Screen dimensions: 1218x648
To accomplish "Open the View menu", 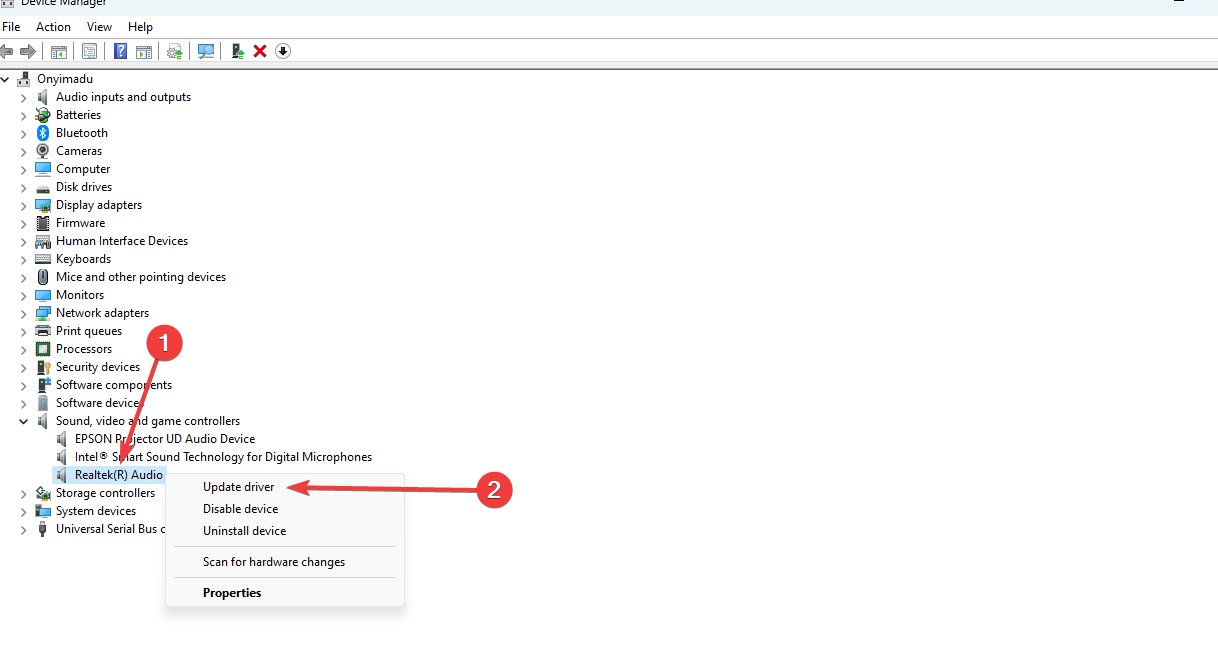I will click(x=99, y=27).
